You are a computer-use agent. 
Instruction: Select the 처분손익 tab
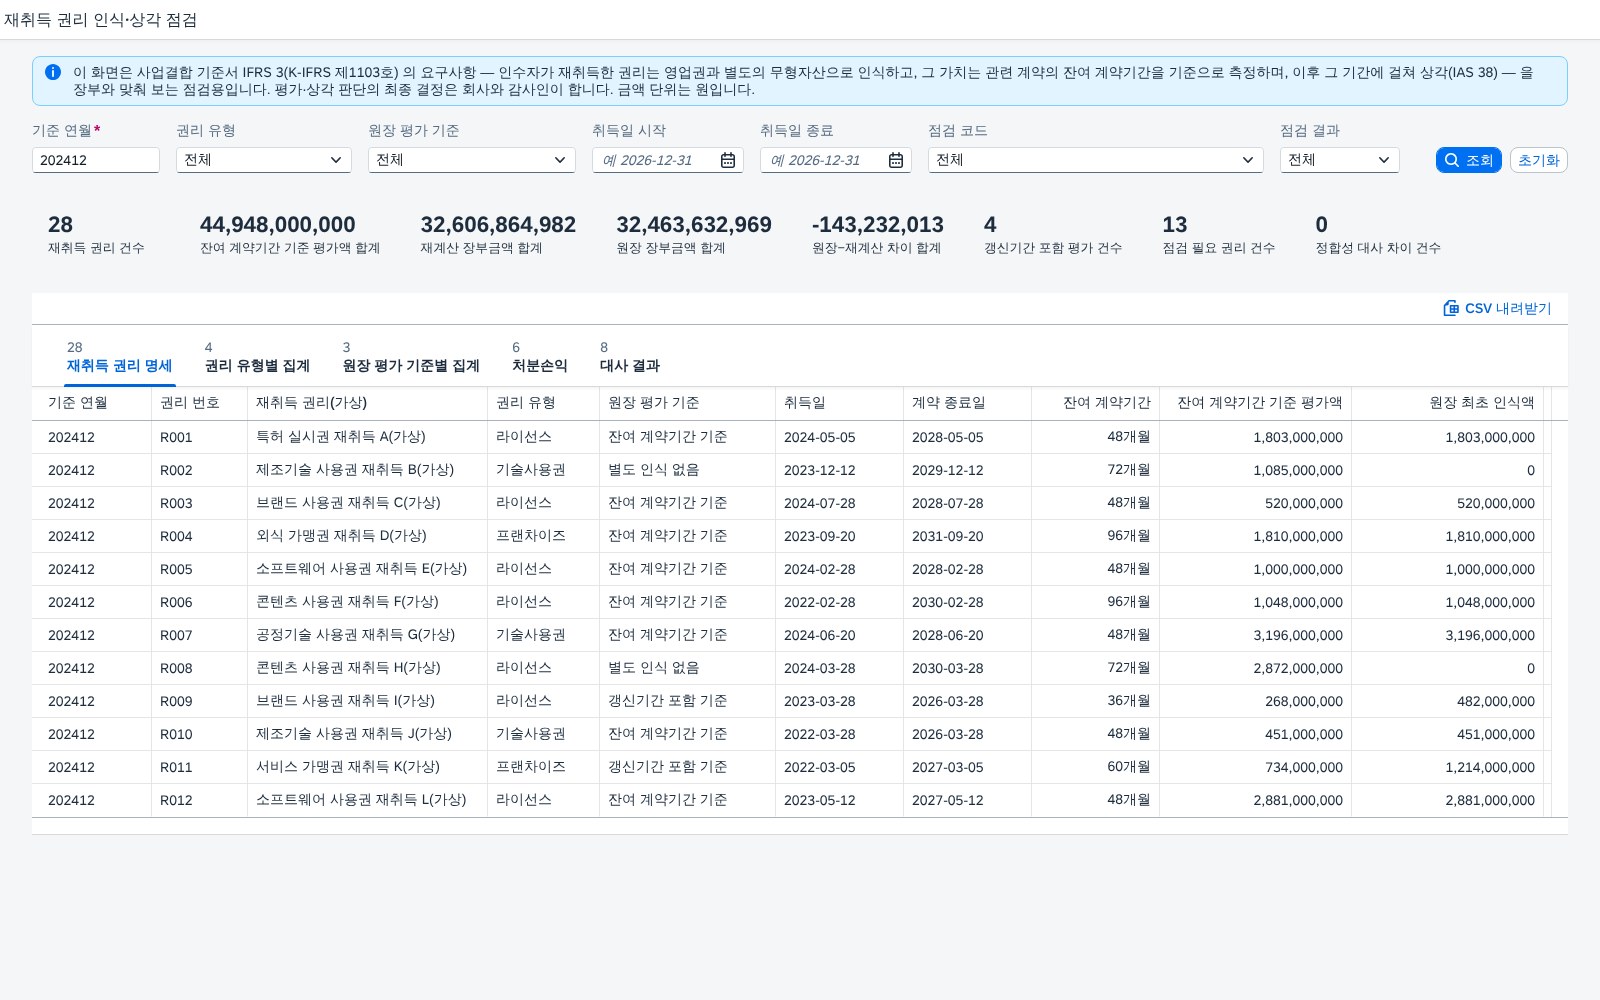[540, 358]
